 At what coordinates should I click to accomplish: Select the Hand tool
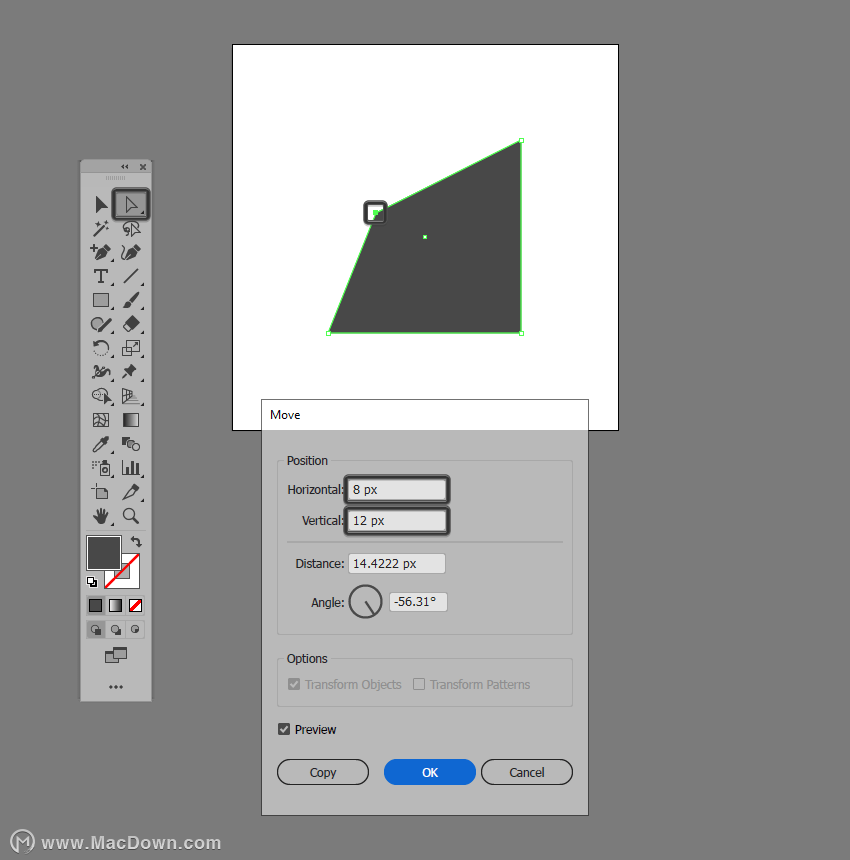pyautogui.click(x=101, y=516)
